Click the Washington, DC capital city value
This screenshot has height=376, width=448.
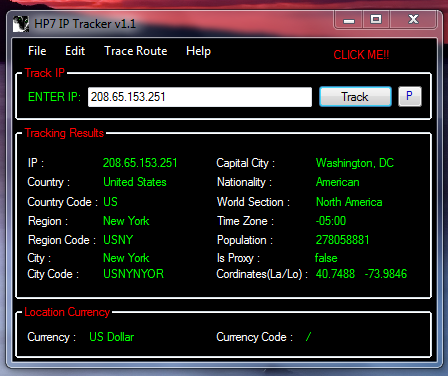355,163
